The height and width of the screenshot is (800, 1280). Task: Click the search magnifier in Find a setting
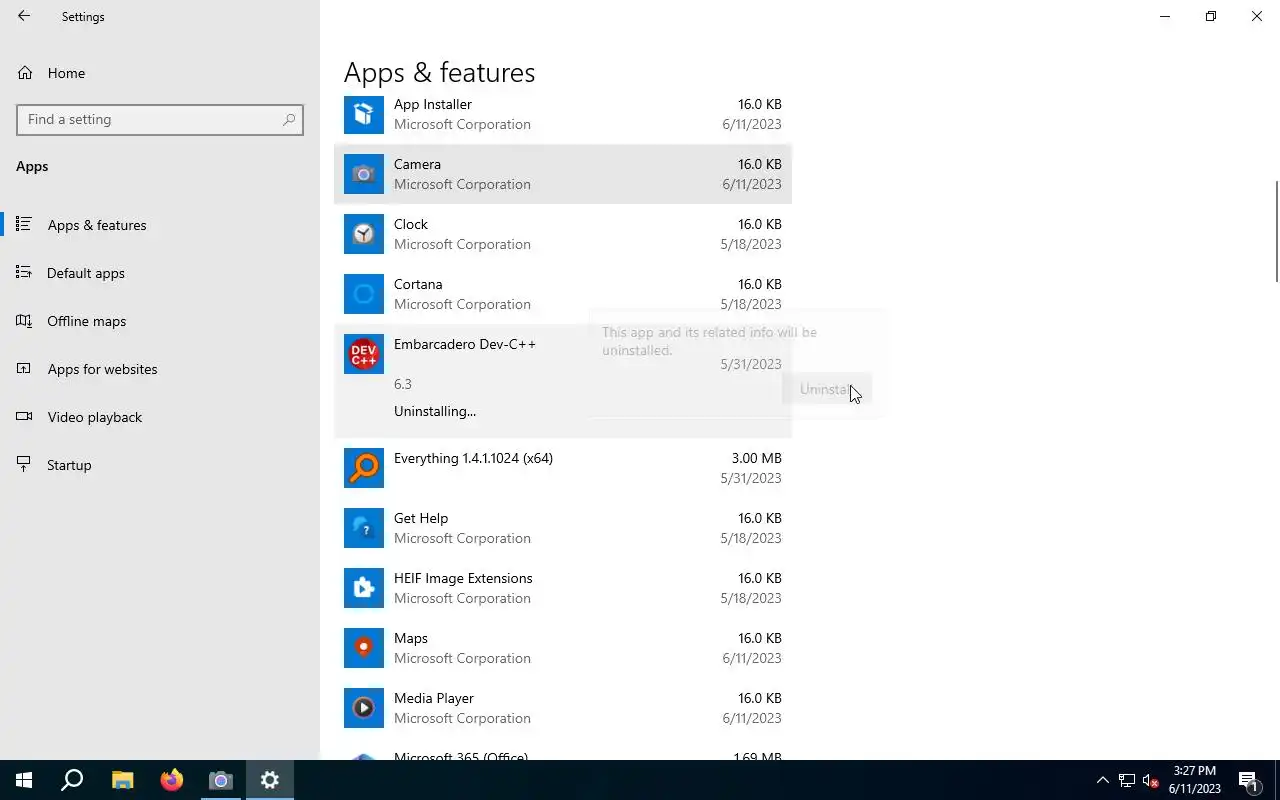(x=289, y=119)
